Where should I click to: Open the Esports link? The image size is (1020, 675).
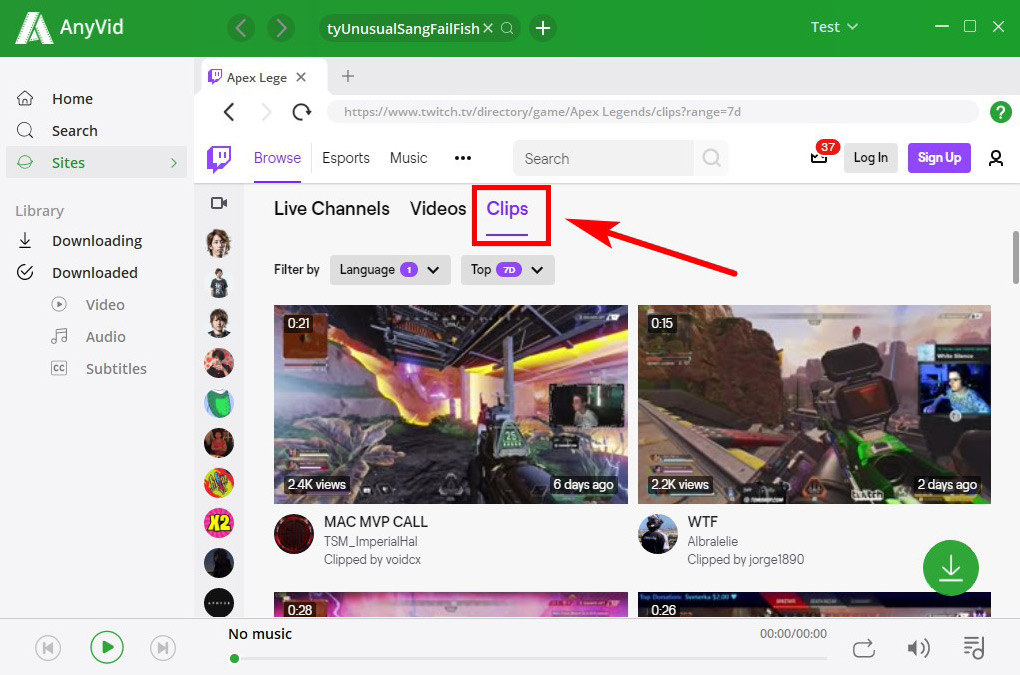pyautogui.click(x=345, y=158)
